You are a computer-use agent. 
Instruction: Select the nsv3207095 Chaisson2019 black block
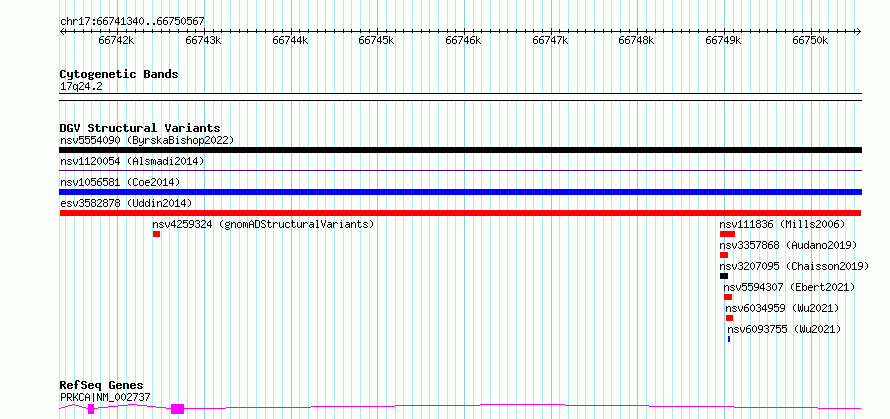click(724, 276)
